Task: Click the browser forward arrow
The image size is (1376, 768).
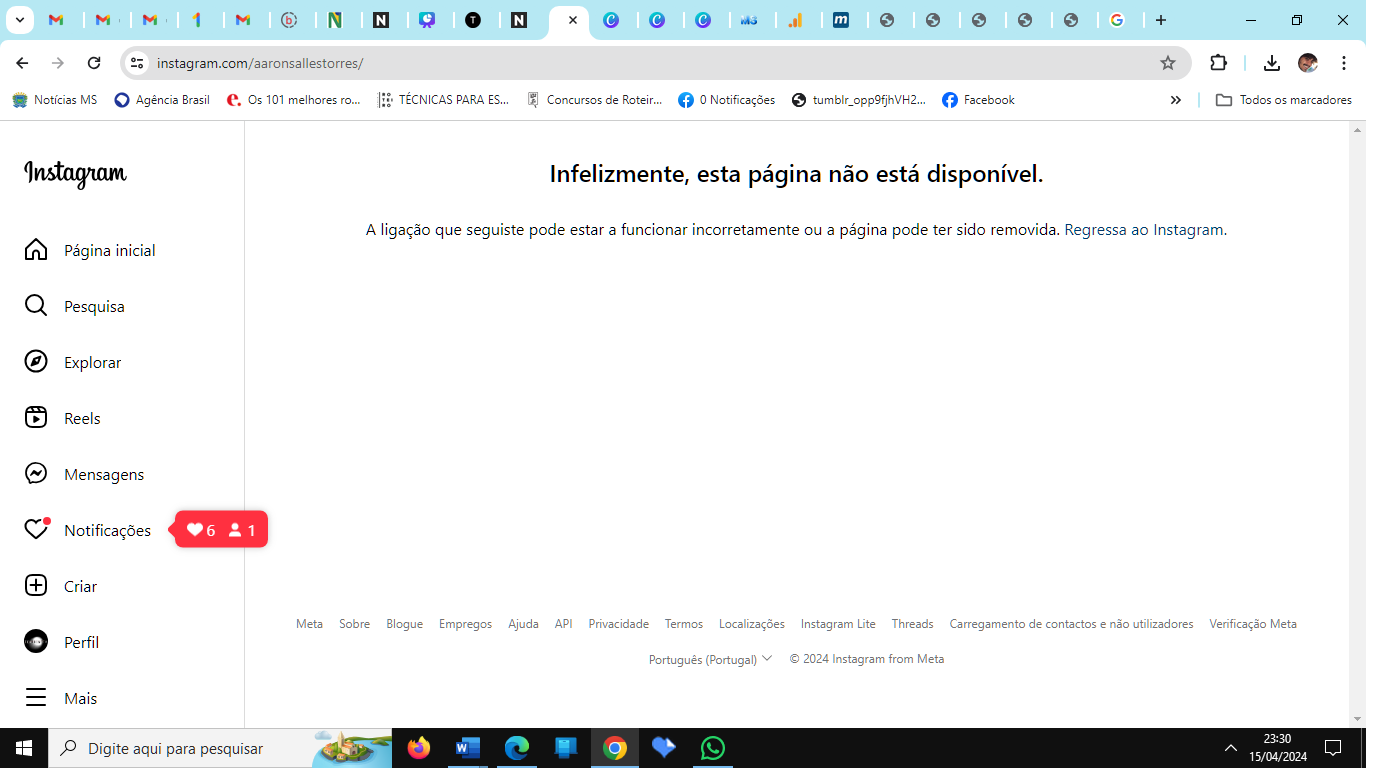Action: point(58,63)
